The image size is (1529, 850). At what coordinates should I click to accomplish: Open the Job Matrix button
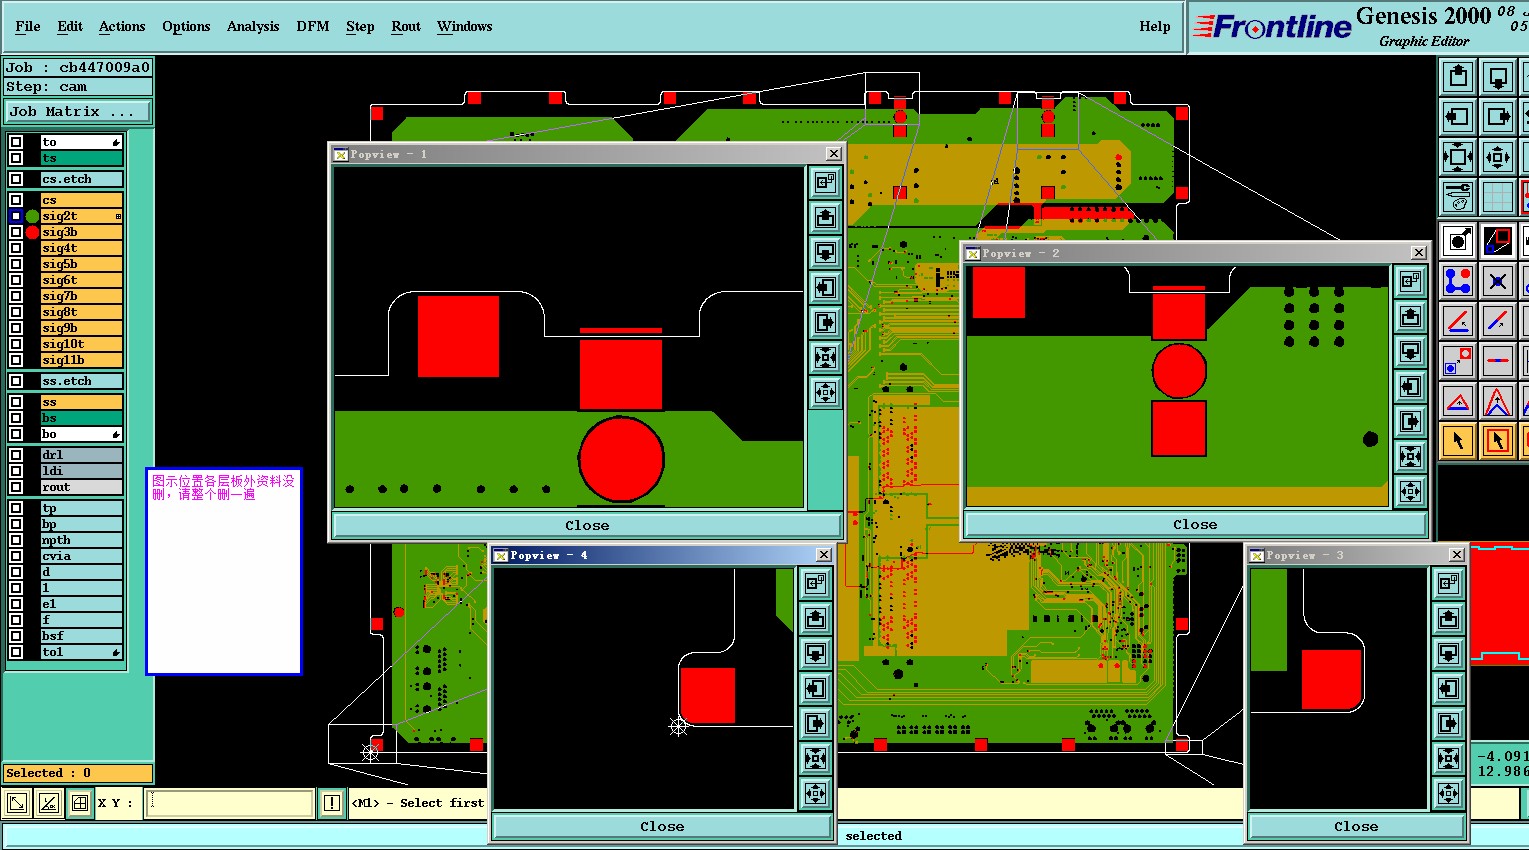(78, 111)
